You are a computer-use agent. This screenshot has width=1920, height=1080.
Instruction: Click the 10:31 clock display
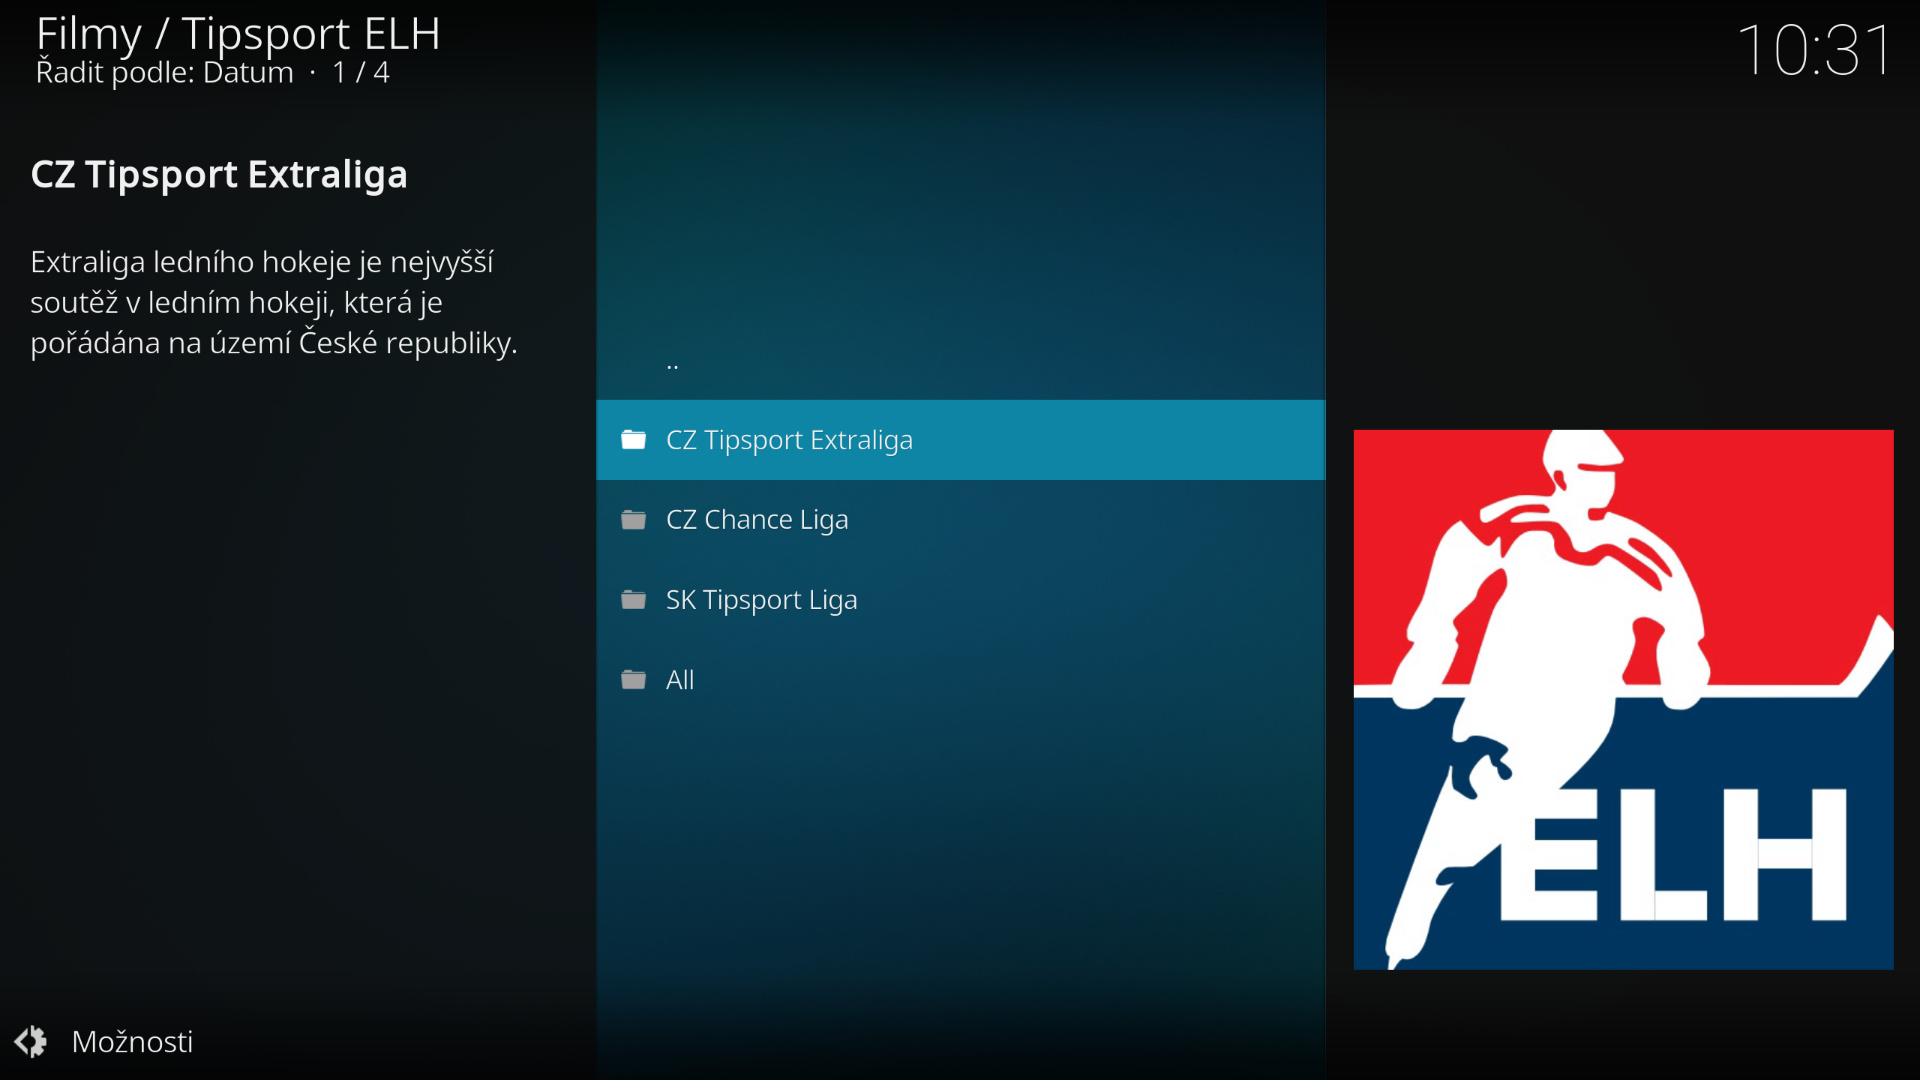1814,50
